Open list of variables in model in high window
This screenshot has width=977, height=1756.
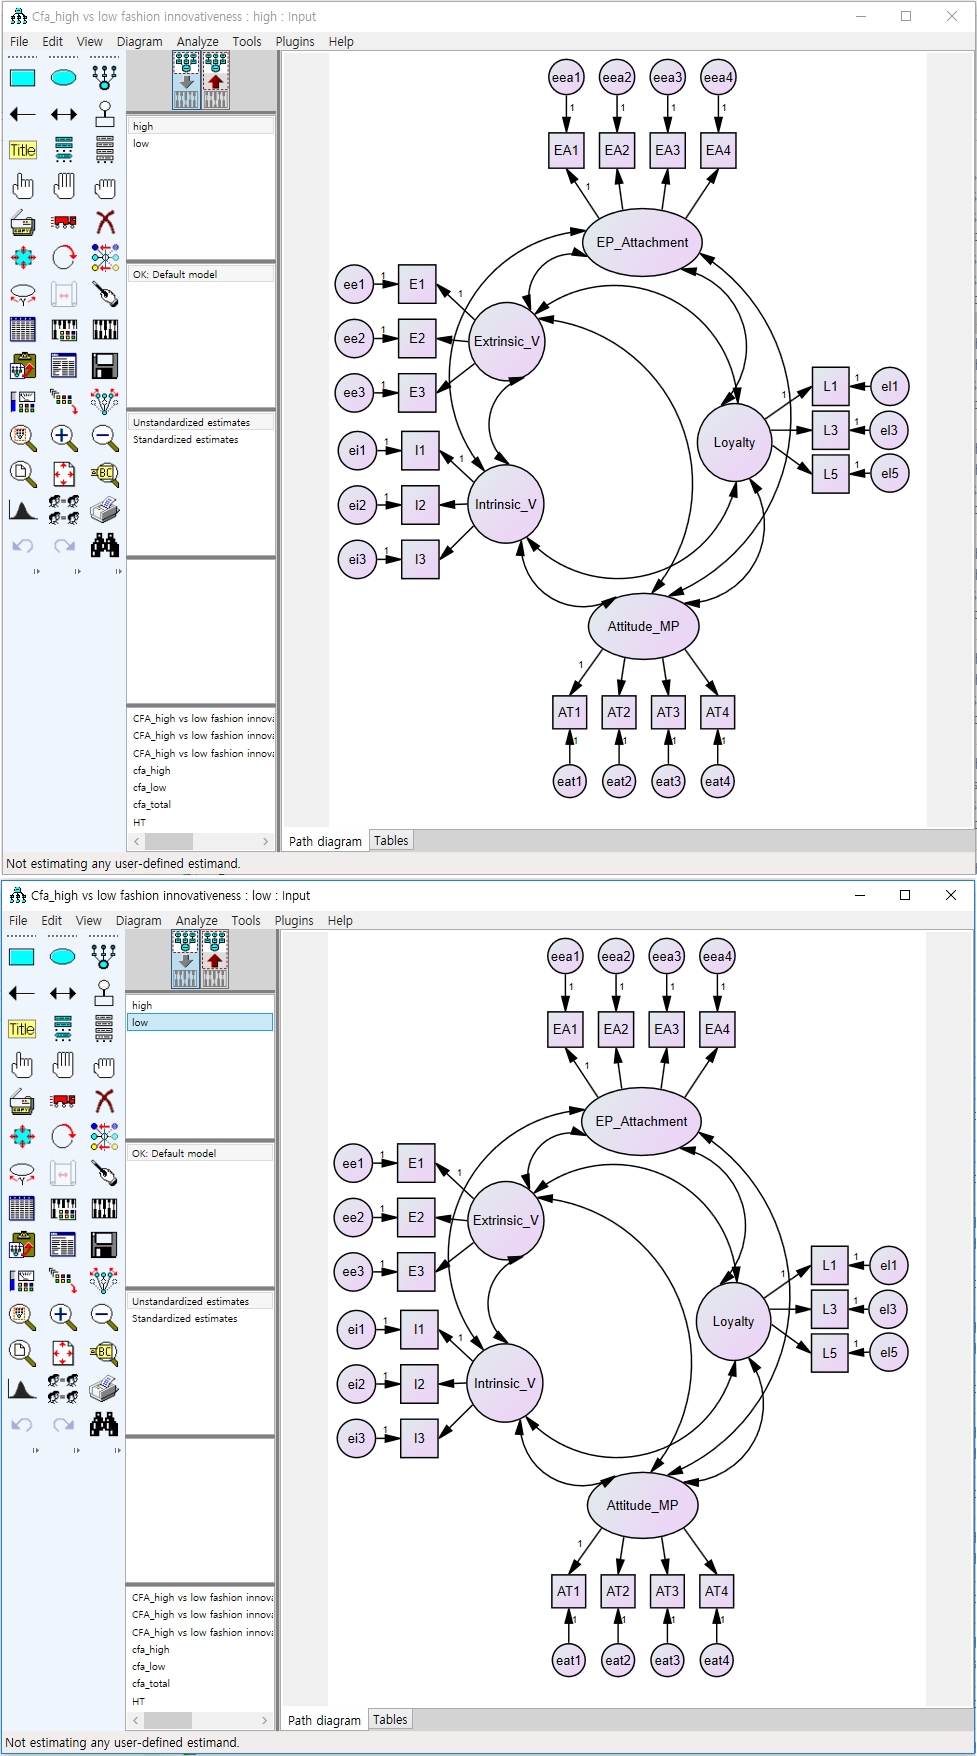[63, 150]
